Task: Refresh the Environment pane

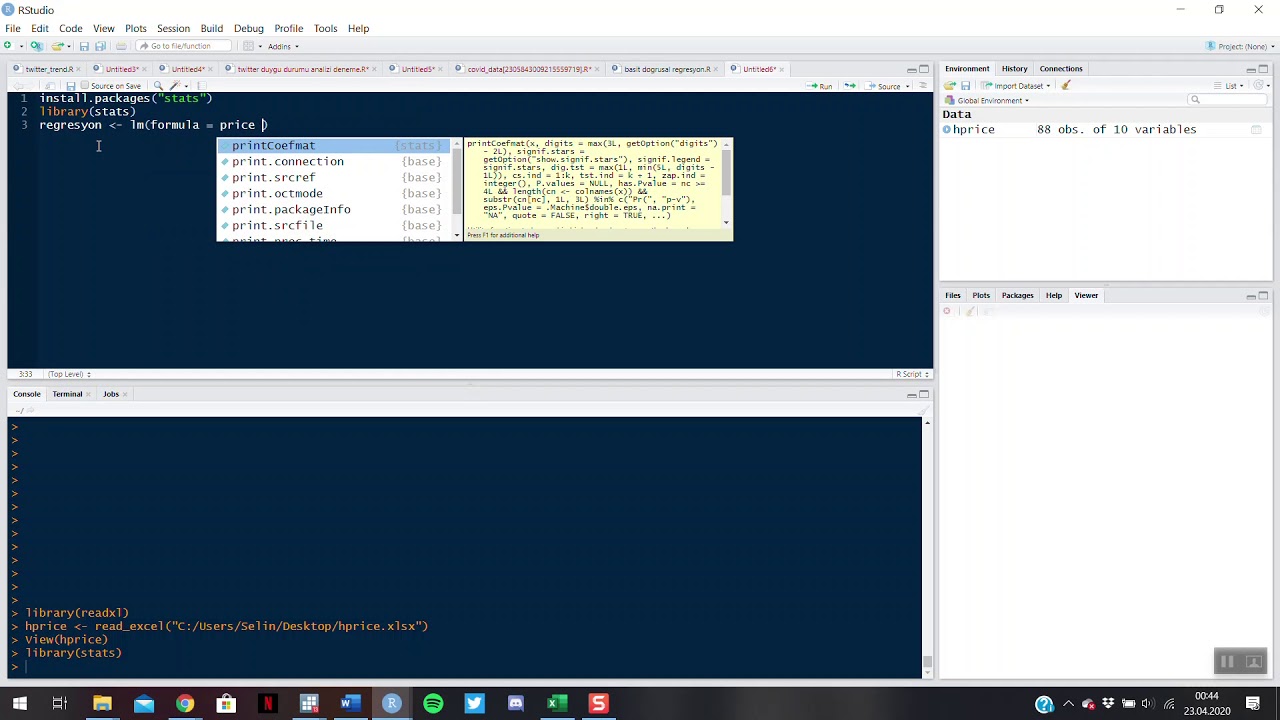Action: click(1258, 86)
